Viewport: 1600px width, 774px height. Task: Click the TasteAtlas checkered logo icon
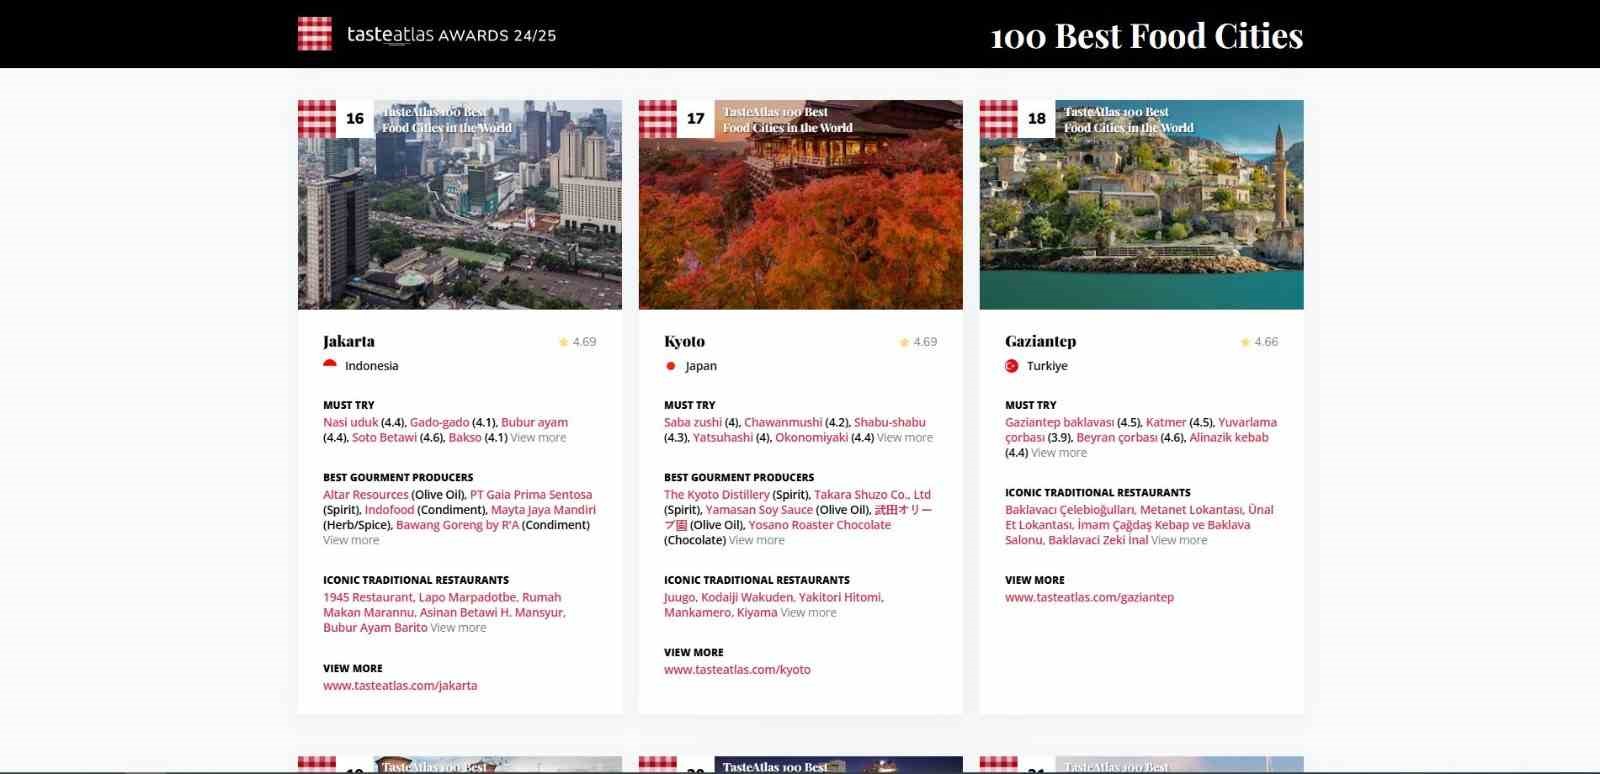(x=315, y=34)
